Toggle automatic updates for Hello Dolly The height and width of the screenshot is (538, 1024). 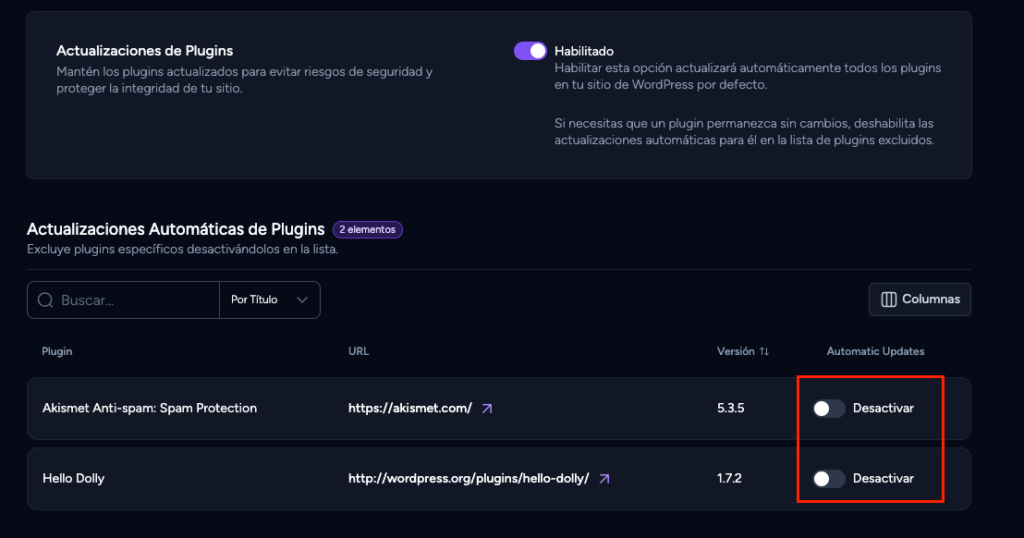click(x=828, y=479)
